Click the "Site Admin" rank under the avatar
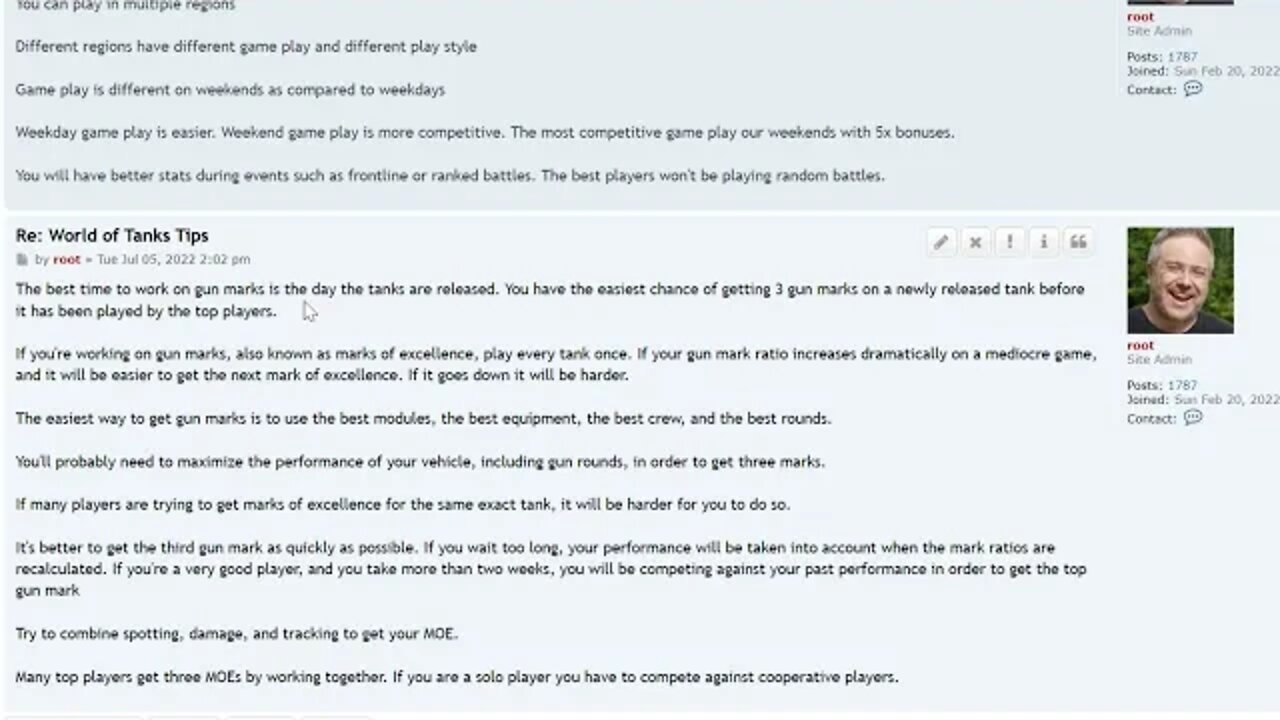 1159,360
